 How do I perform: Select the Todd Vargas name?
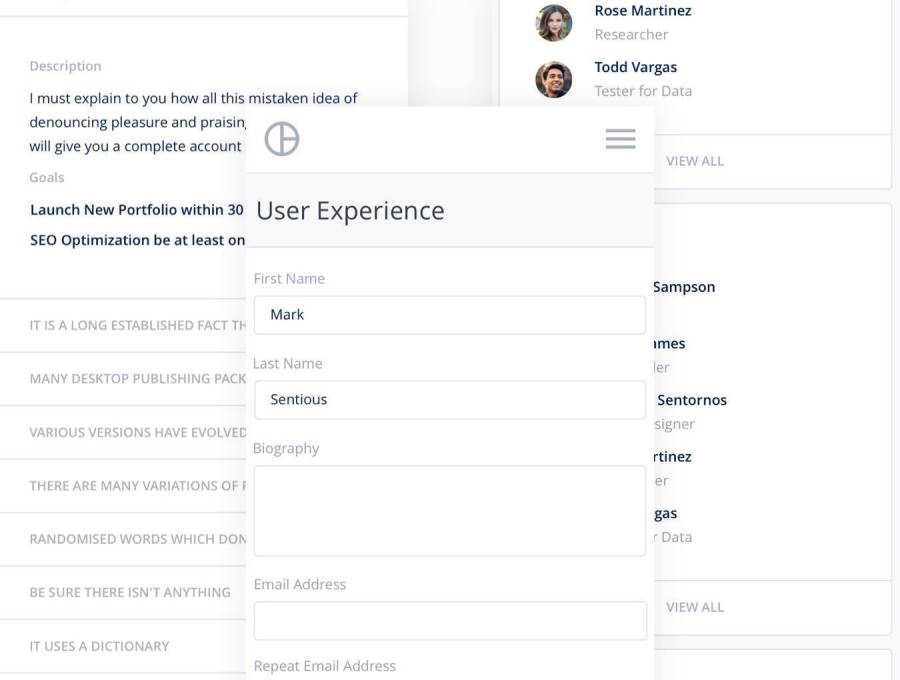635,67
